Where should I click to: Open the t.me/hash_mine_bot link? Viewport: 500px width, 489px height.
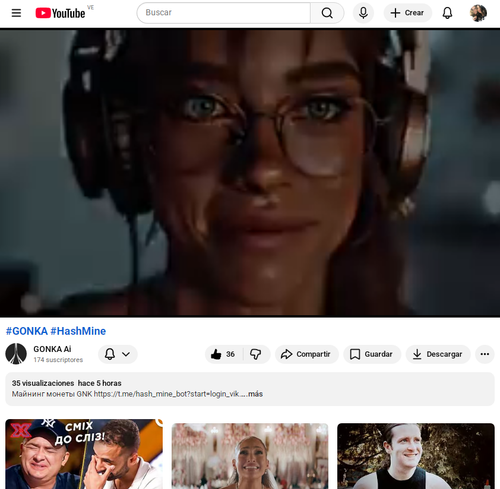coord(167,394)
